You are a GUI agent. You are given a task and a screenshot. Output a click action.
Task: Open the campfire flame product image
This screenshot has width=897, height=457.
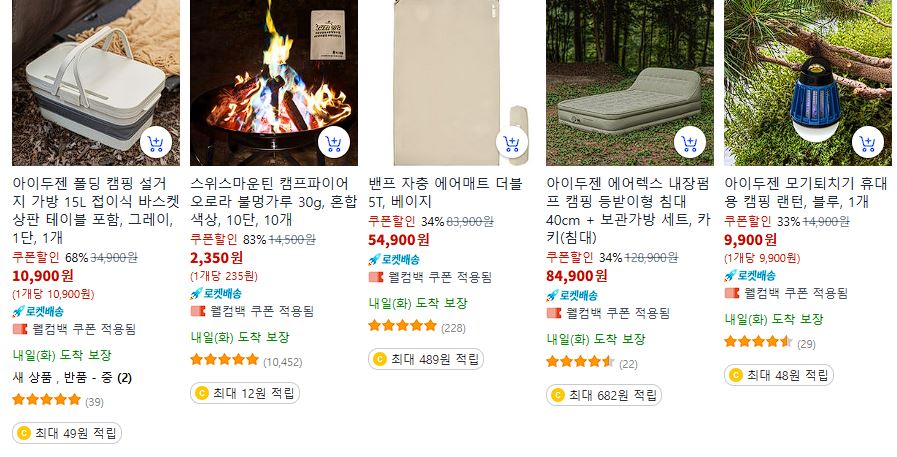[273, 83]
